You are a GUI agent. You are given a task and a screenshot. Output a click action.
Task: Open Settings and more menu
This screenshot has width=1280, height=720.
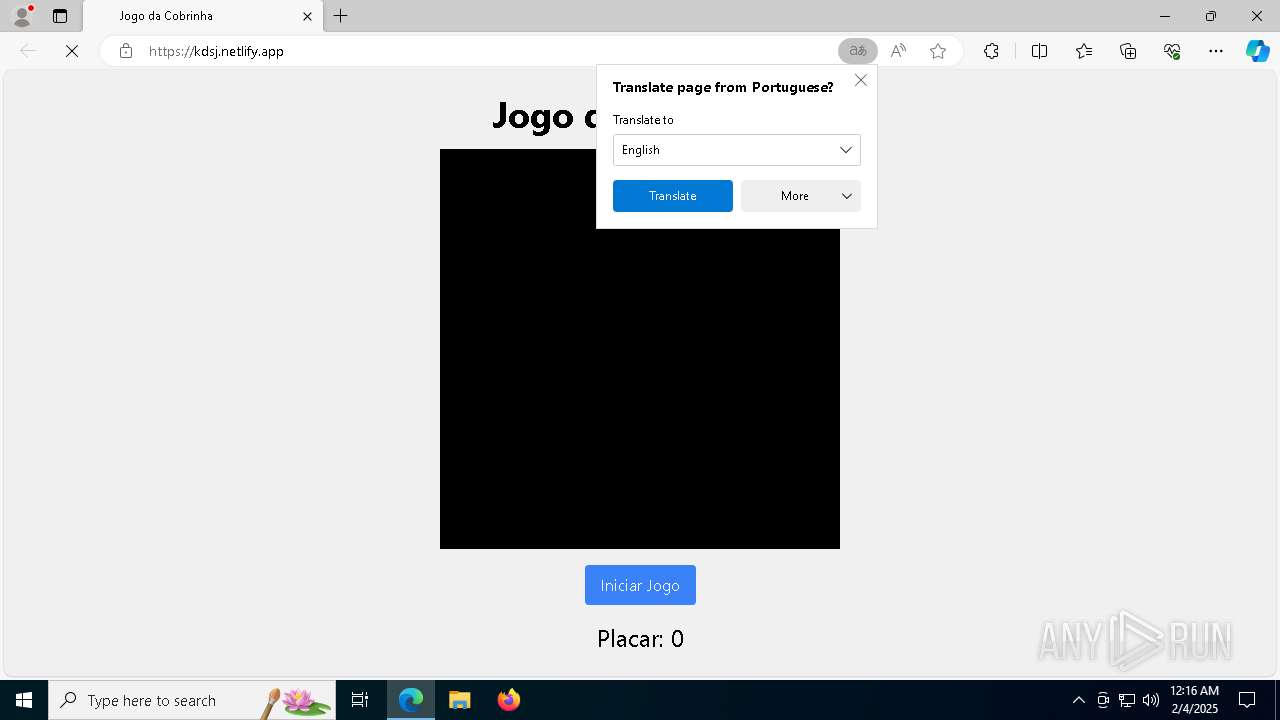tap(1216, 51)
